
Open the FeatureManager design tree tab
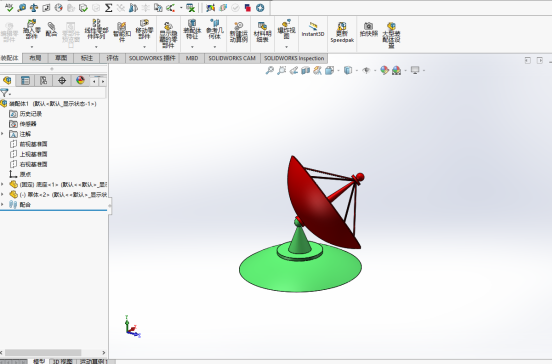pyautogui.click(x=7, y=81)
